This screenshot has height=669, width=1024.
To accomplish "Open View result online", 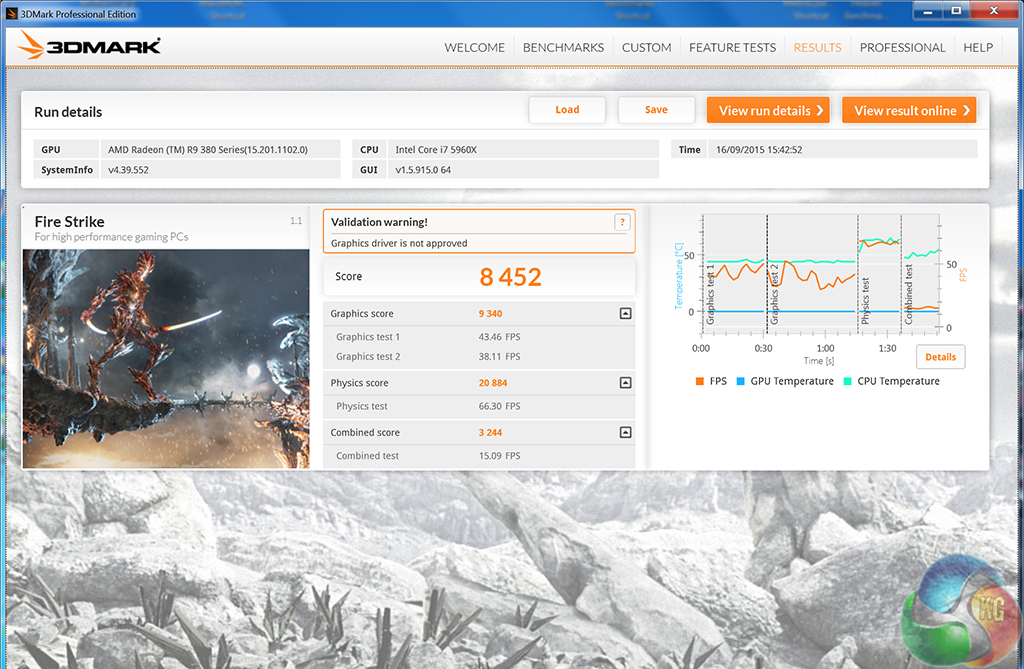I will click(909, 111).
